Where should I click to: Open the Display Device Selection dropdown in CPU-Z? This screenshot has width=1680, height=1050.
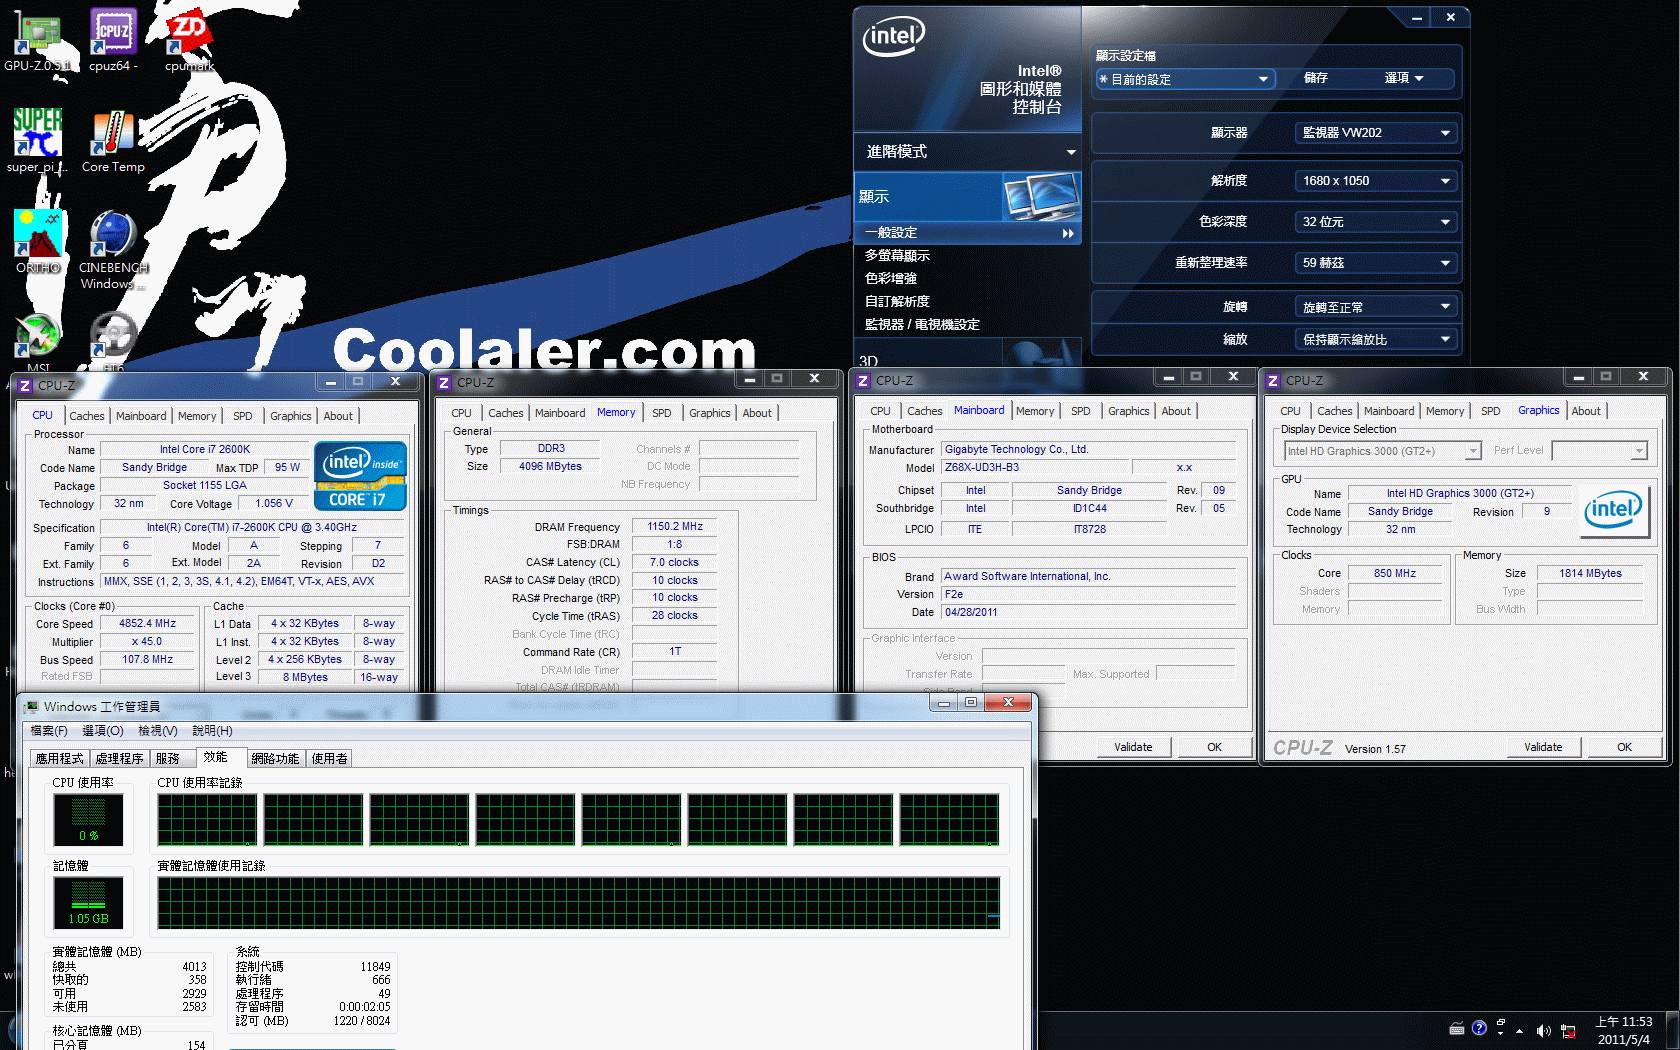tap(1383, 451)
